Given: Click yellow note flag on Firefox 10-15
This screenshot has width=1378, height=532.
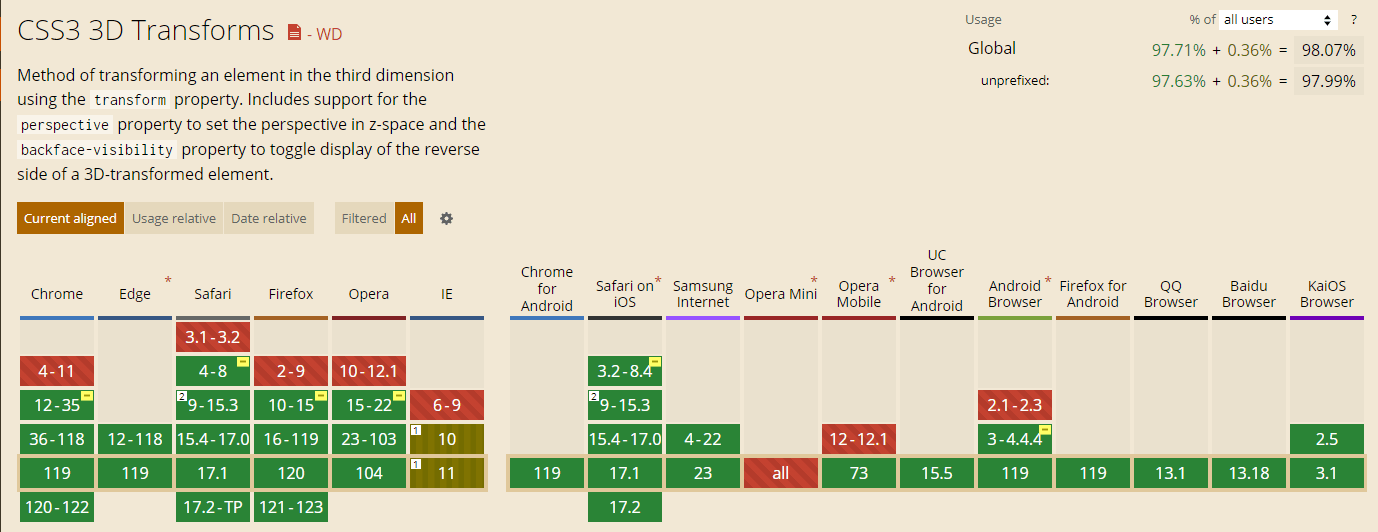Looking at the screenshot, I should tap(321, 396).
